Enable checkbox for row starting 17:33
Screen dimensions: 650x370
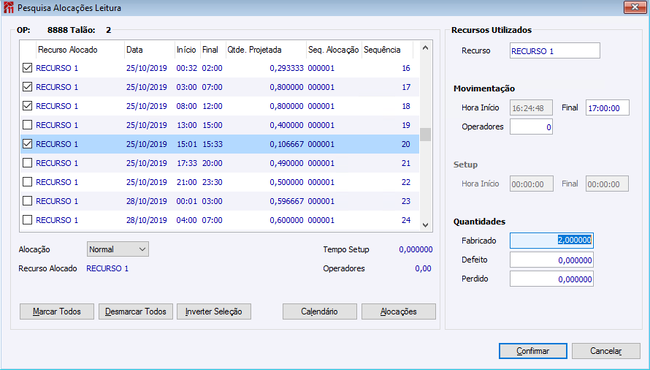[27, 163]
